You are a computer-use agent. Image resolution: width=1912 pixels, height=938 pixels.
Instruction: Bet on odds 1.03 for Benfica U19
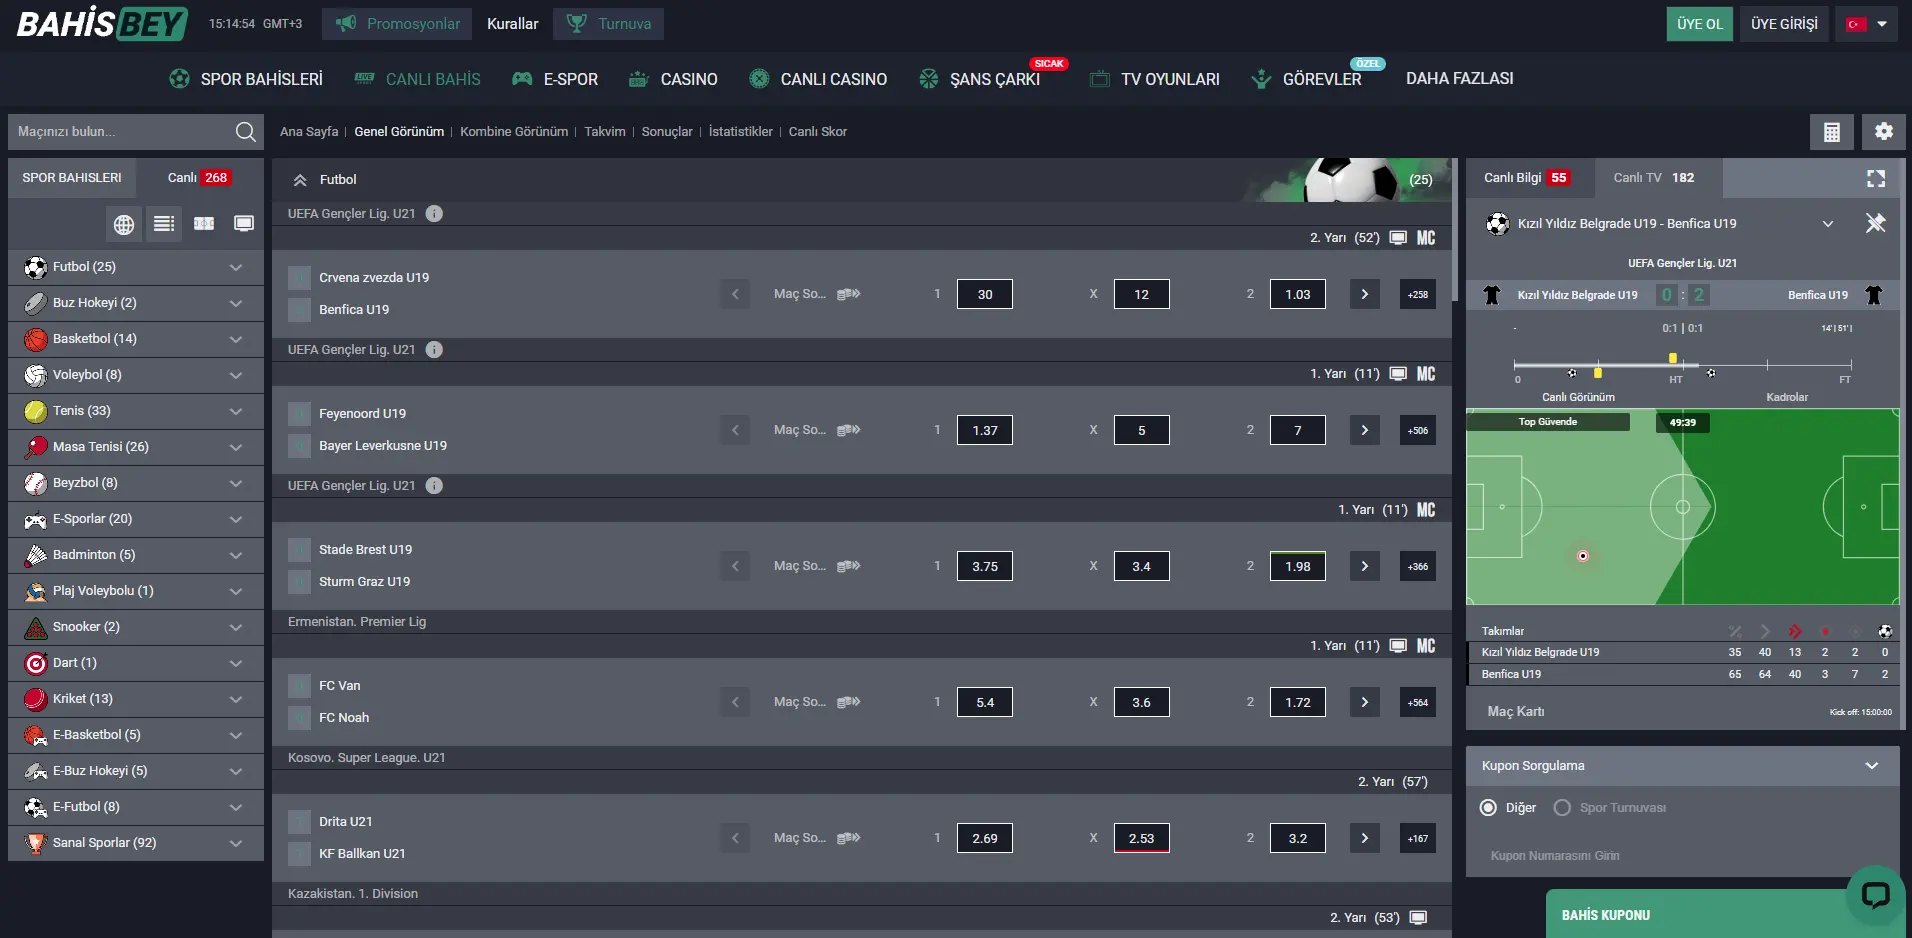1298,294
